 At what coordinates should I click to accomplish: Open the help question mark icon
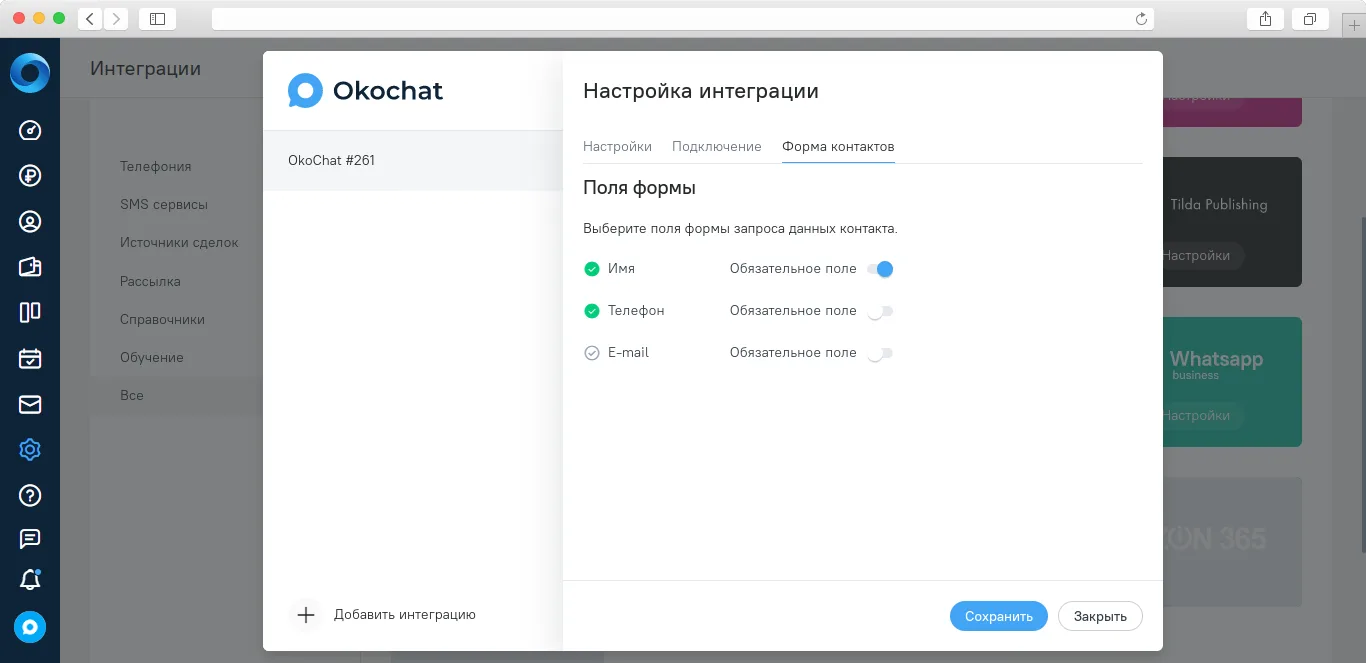point(30,495)
